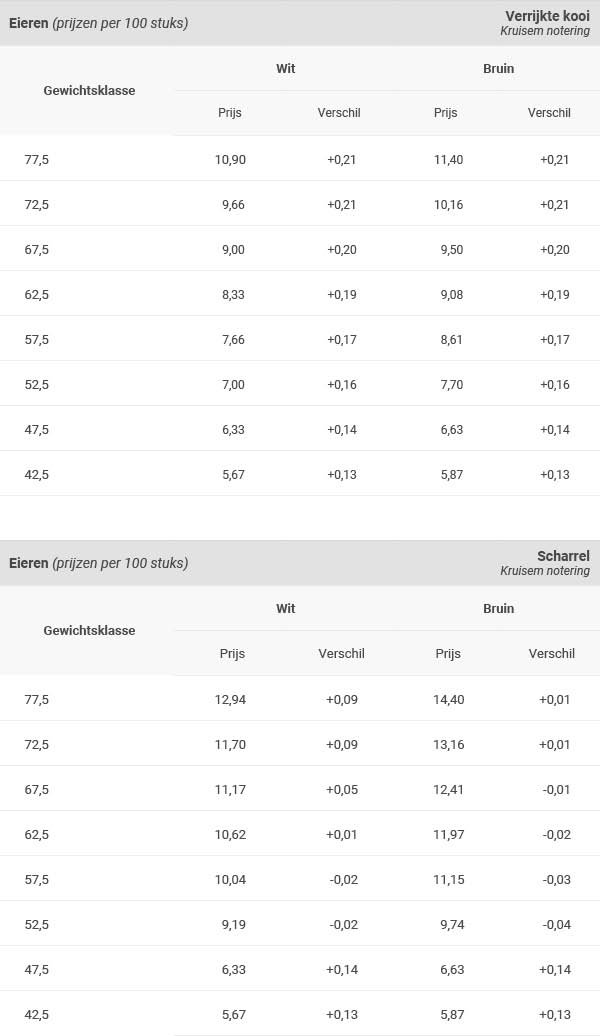Click the Scharrel white price 12,94
The height and width of the screenshot is (1036, 600).
[x=230, y=699]
